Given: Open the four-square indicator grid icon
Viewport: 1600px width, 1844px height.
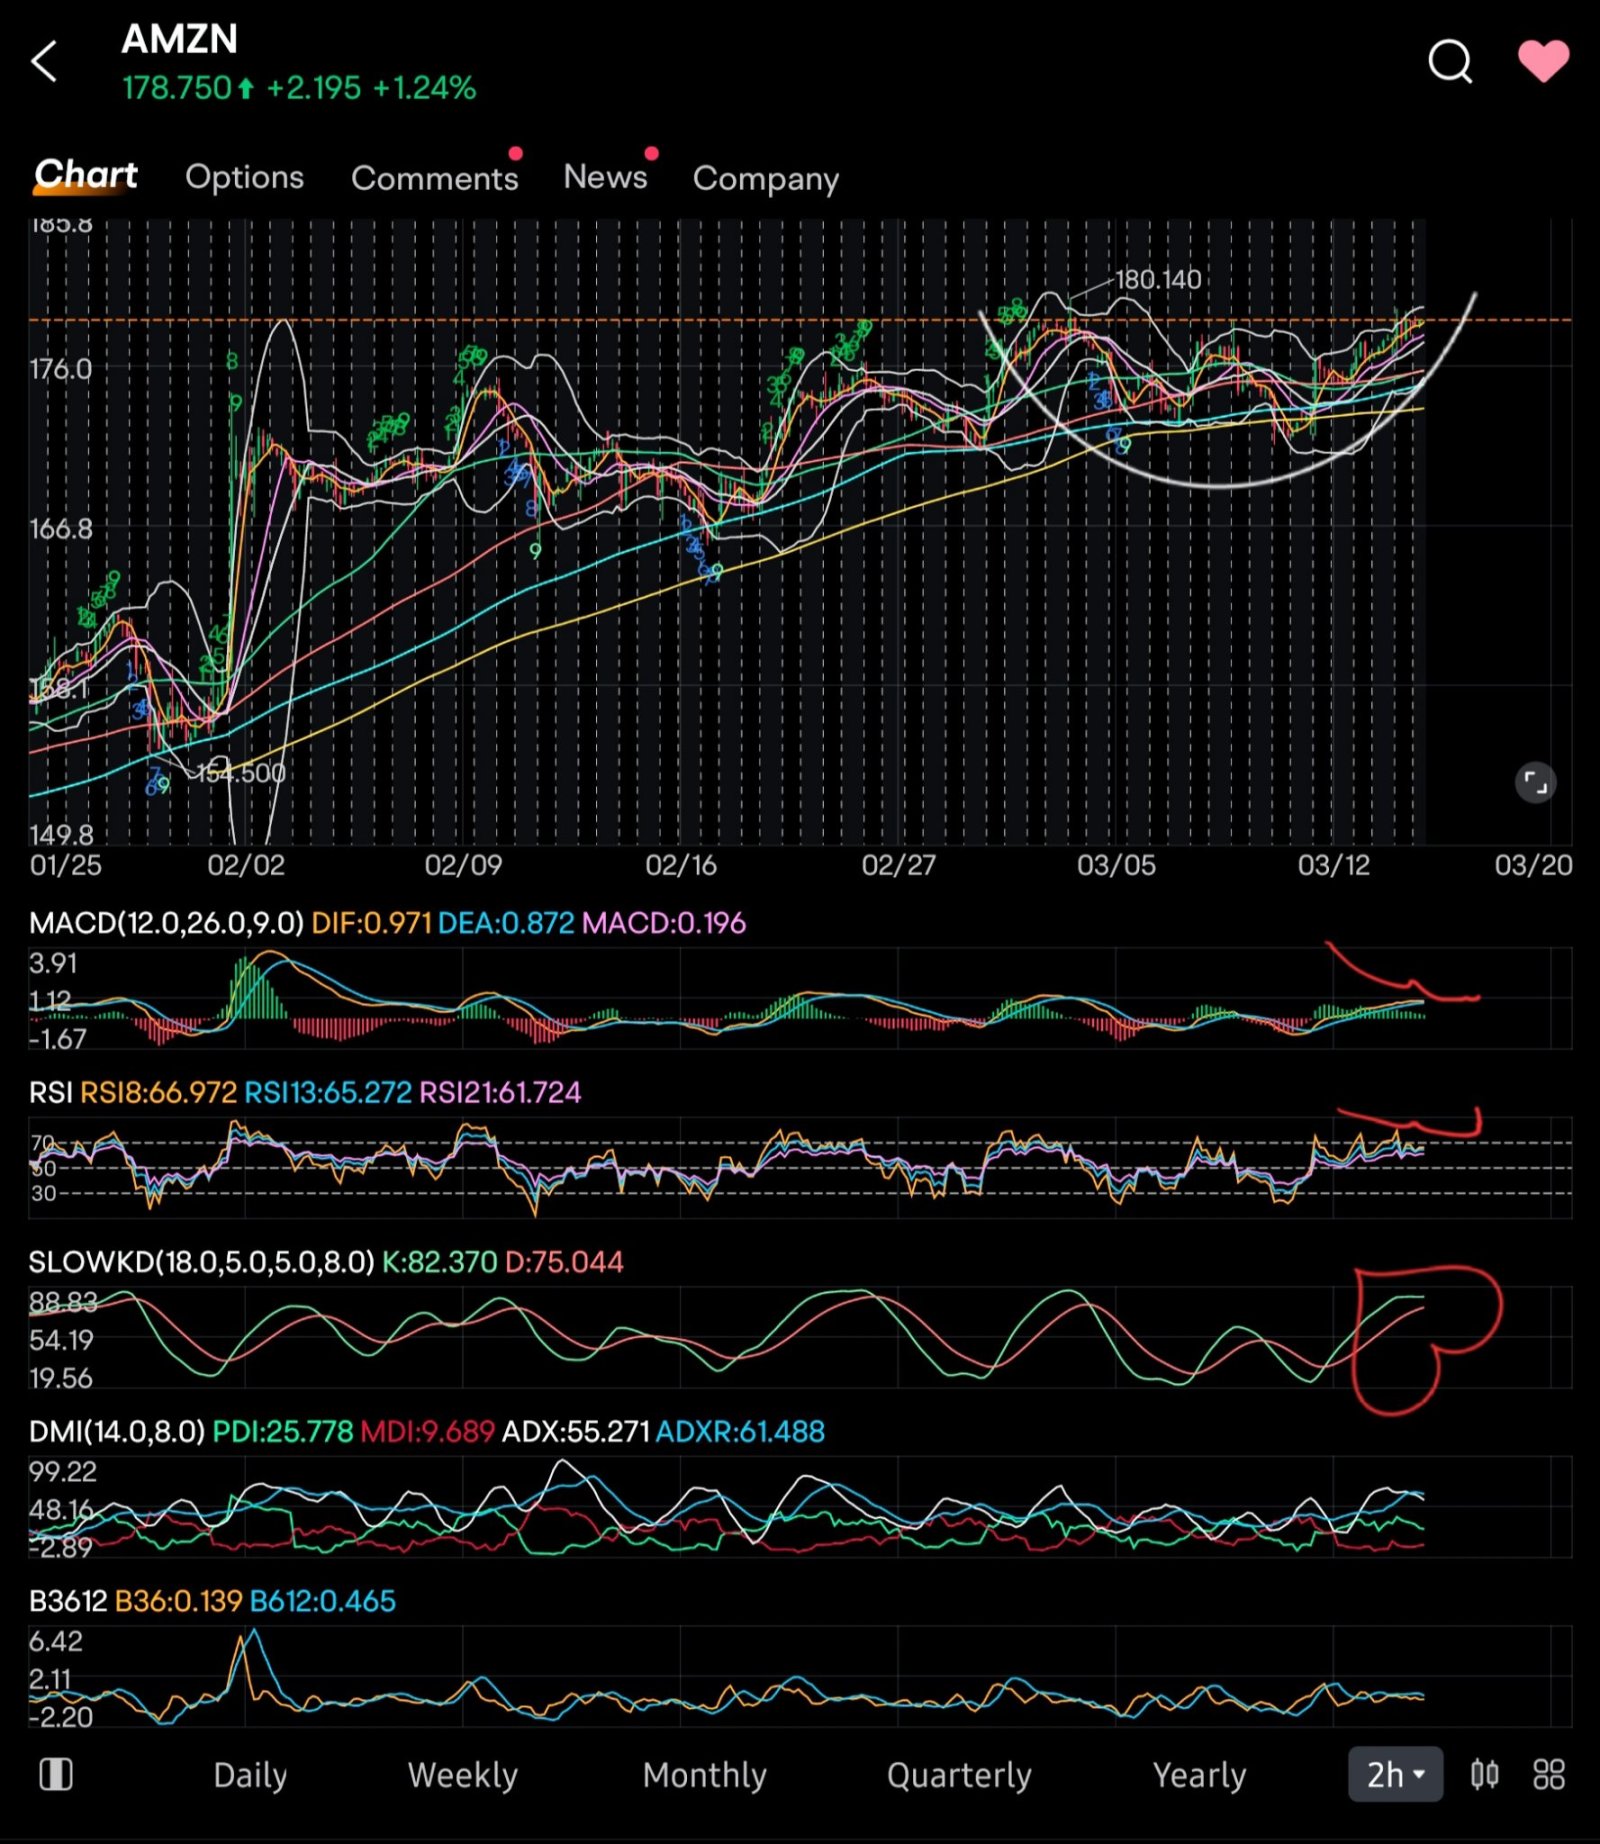Looking at the screenshot, I should (x=1548, y=1775).
